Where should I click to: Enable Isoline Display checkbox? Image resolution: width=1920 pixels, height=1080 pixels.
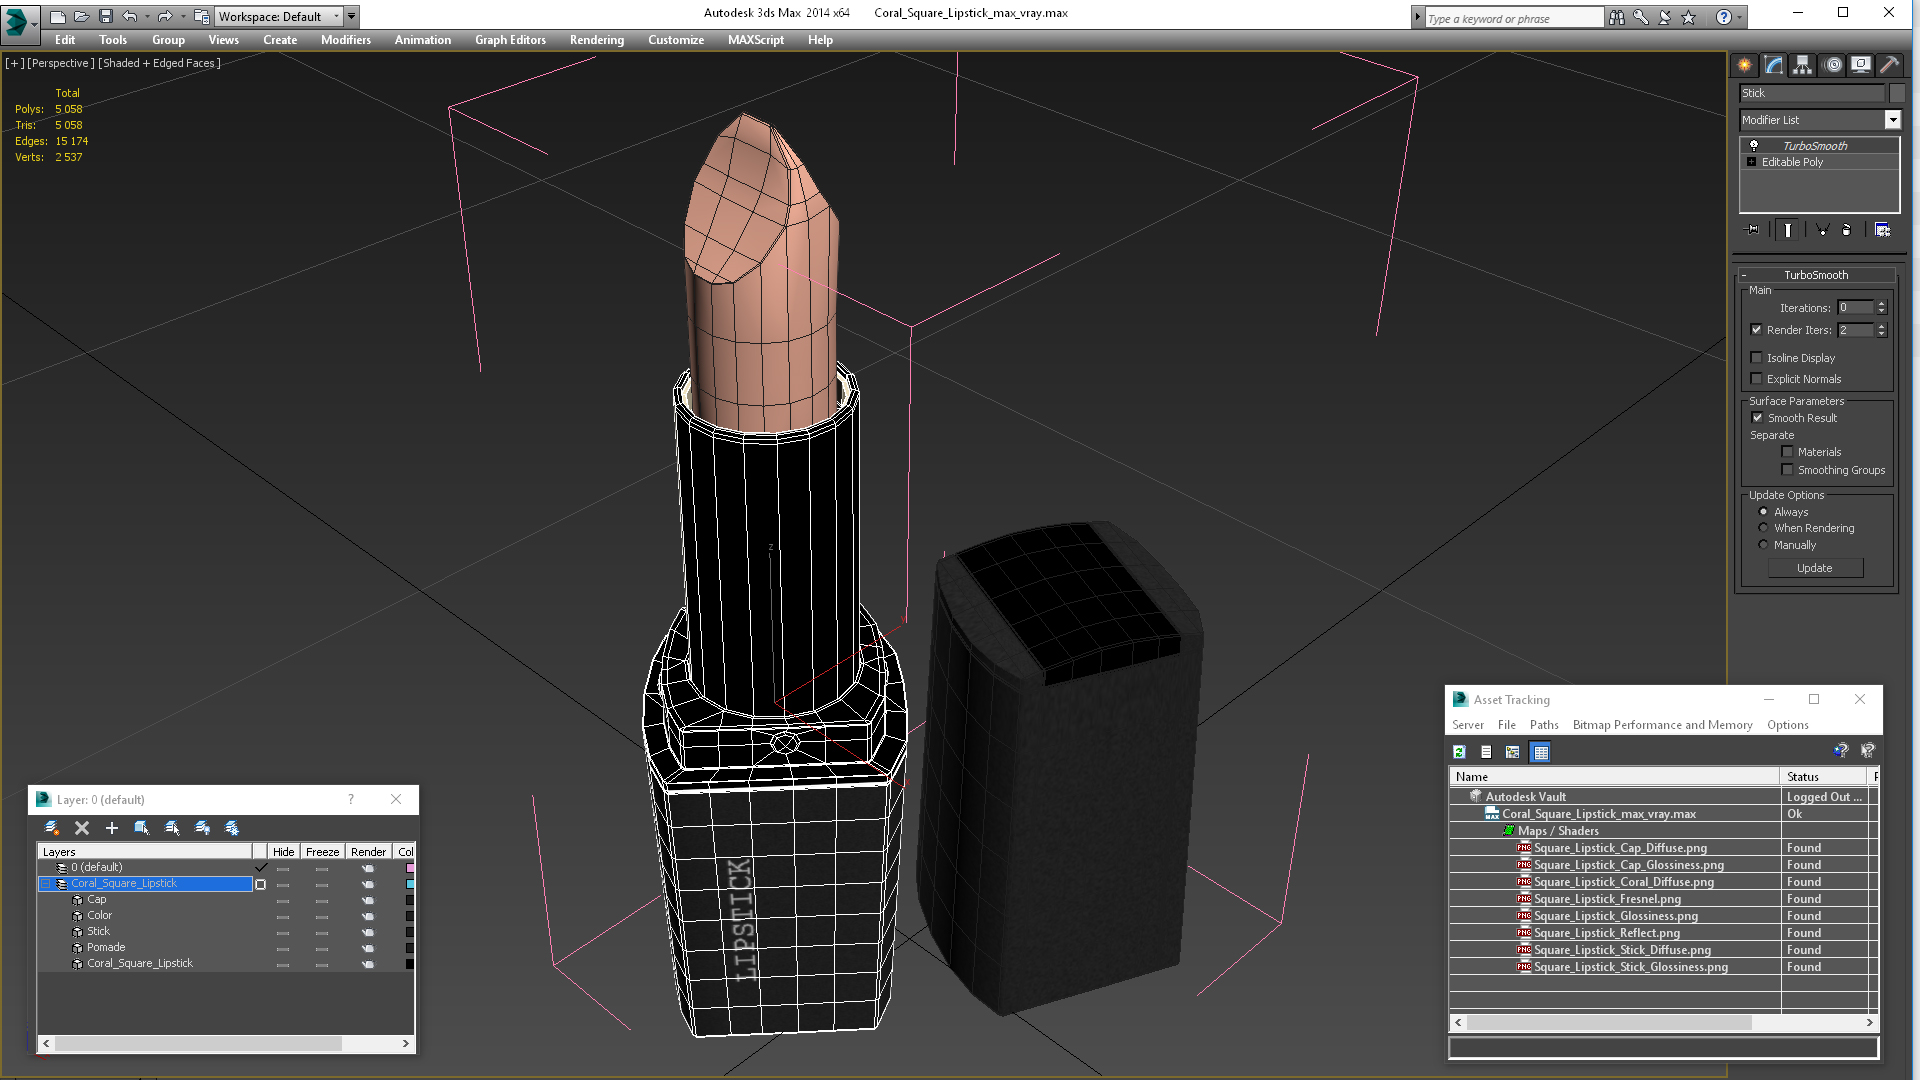1756,358
